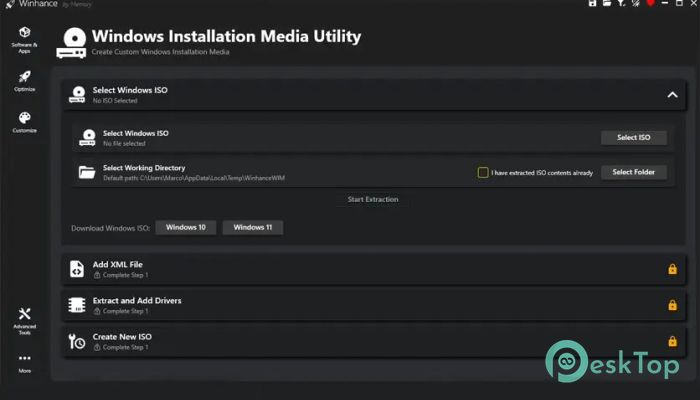Click the disc icon beside the page title
The image size is (700, 400).
[71, 43]
